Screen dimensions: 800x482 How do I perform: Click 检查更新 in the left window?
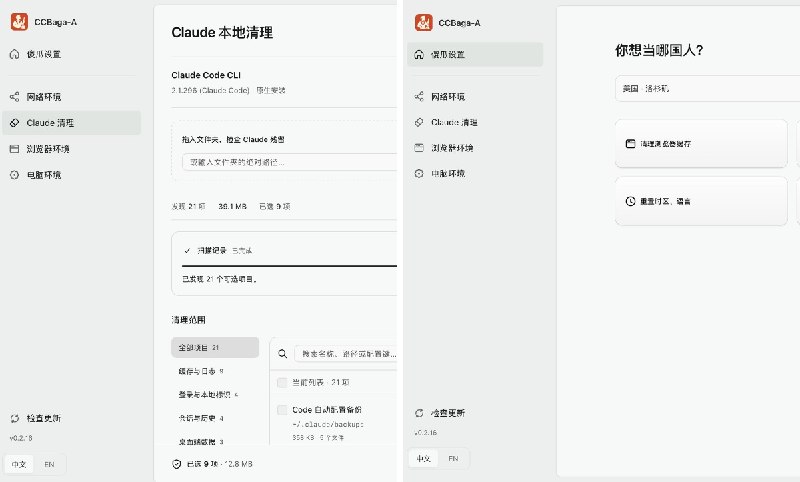coord(36,418)
